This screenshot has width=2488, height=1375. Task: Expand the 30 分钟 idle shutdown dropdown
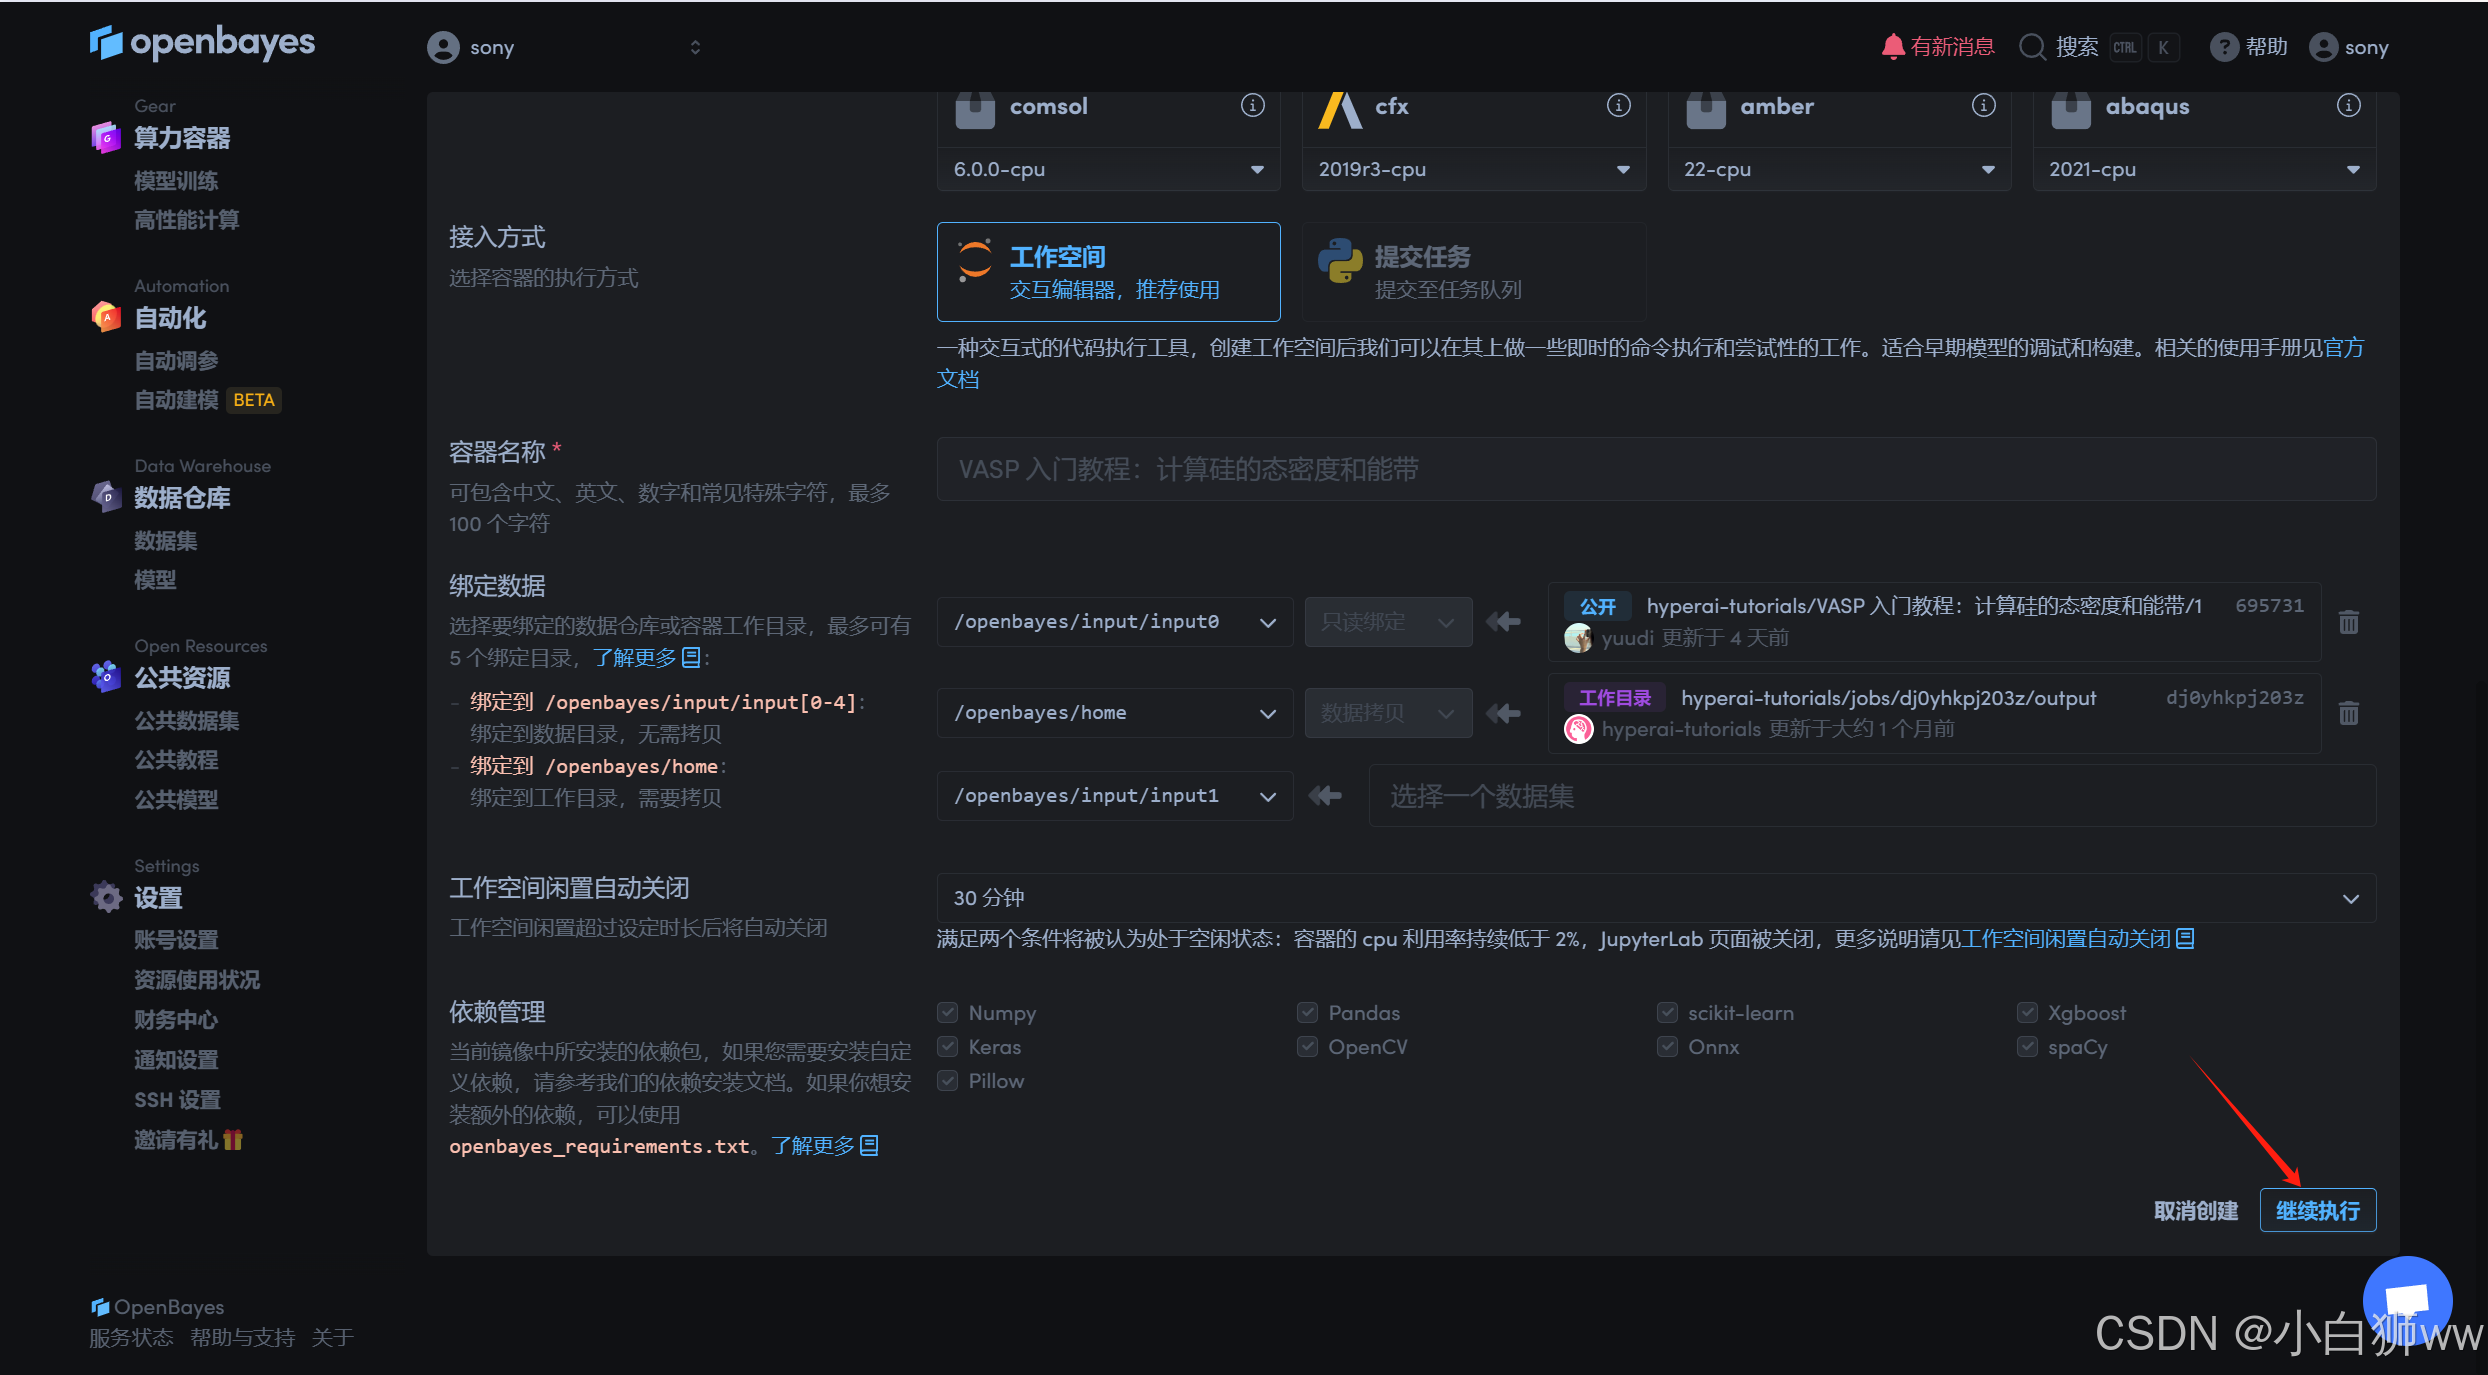[1655, 898]
